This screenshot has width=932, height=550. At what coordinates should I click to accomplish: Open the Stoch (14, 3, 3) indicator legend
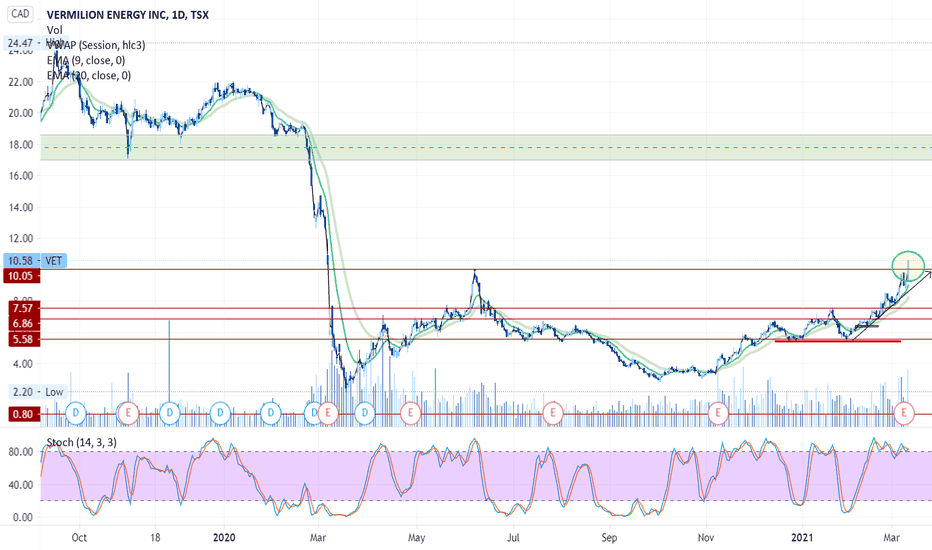tap(81, 442)
